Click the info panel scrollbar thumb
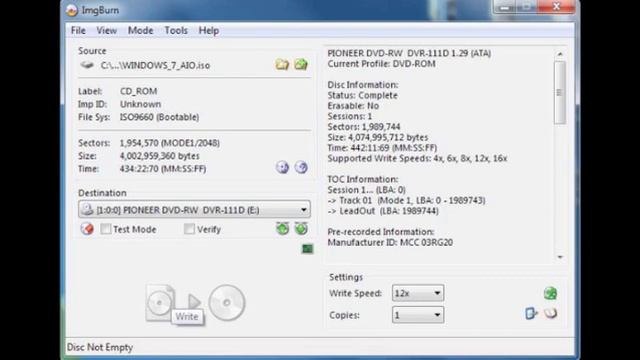 pos(560,93)
